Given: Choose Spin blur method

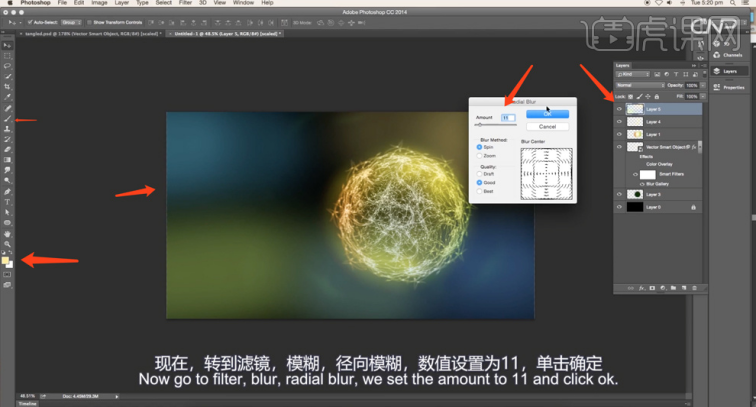Looking at the screenshot, I should [479, 147].
